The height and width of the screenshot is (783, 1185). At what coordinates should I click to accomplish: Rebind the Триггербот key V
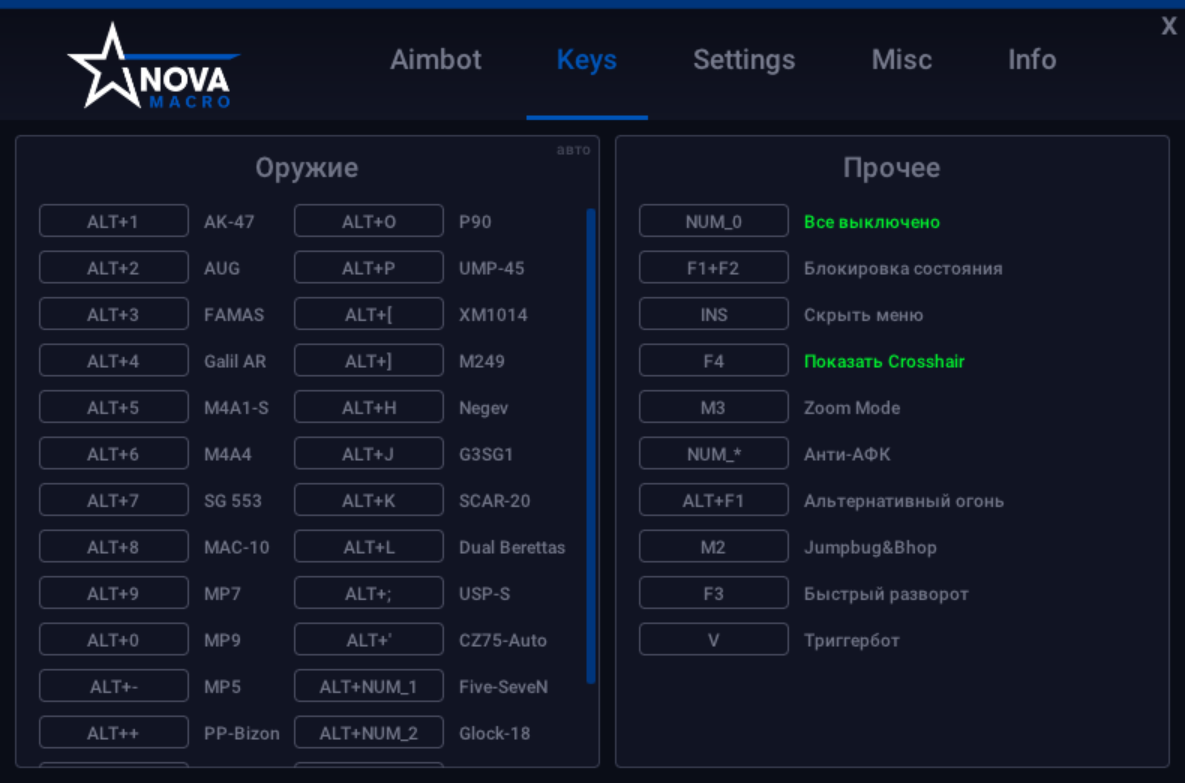point(713,639)
